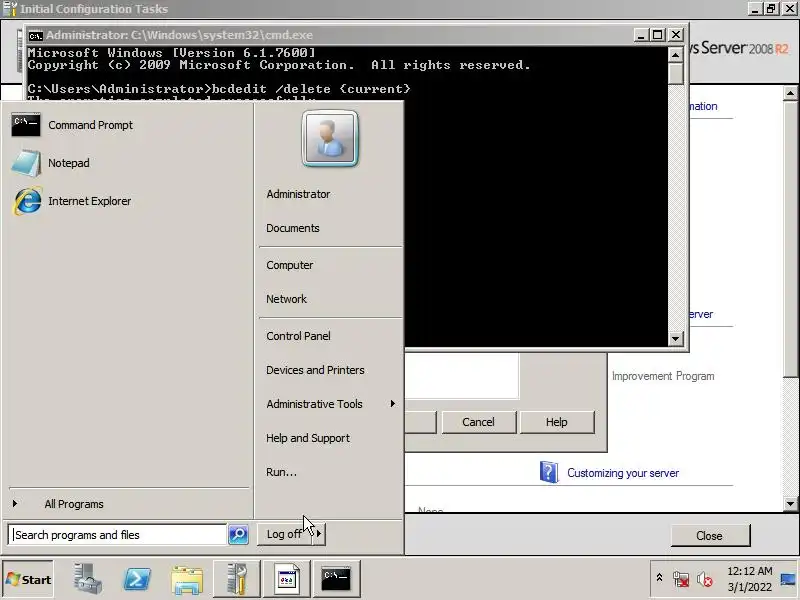Click Cancel in the dialog

tap(479, 422)
